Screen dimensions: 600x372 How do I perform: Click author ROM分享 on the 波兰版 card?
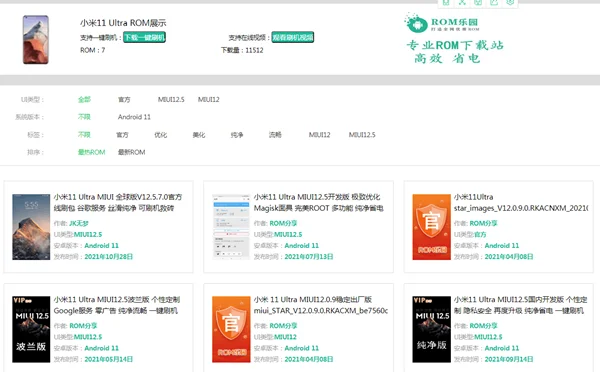tap(83, 326)
